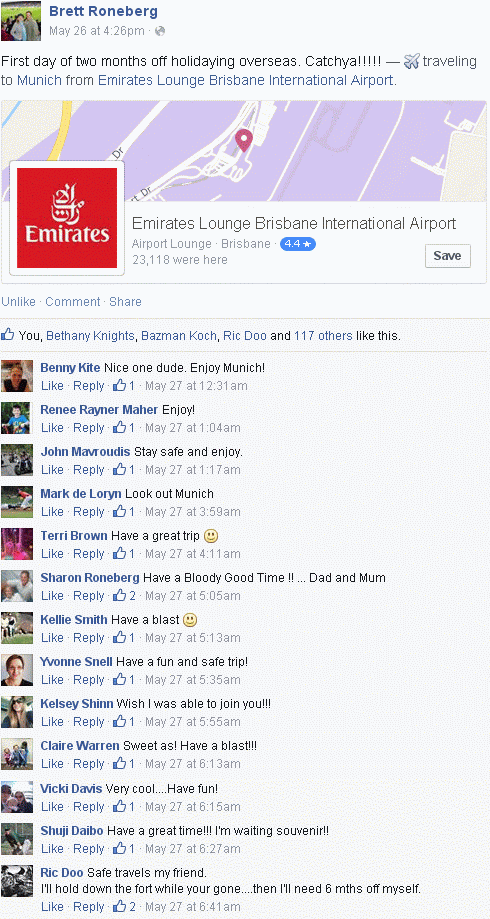Save the Emirates Lounge place

[x=447, y=256]
